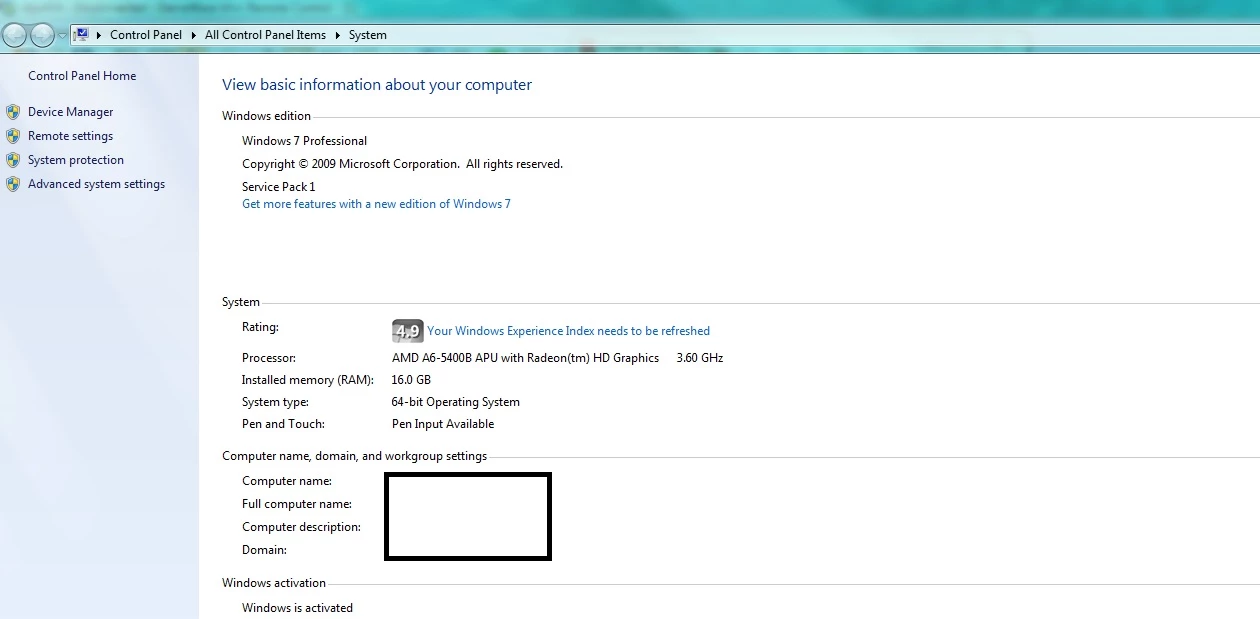Click Windows Experience Index needs refresh link
Screen dimensions: 1260x619
click(568, 331)
